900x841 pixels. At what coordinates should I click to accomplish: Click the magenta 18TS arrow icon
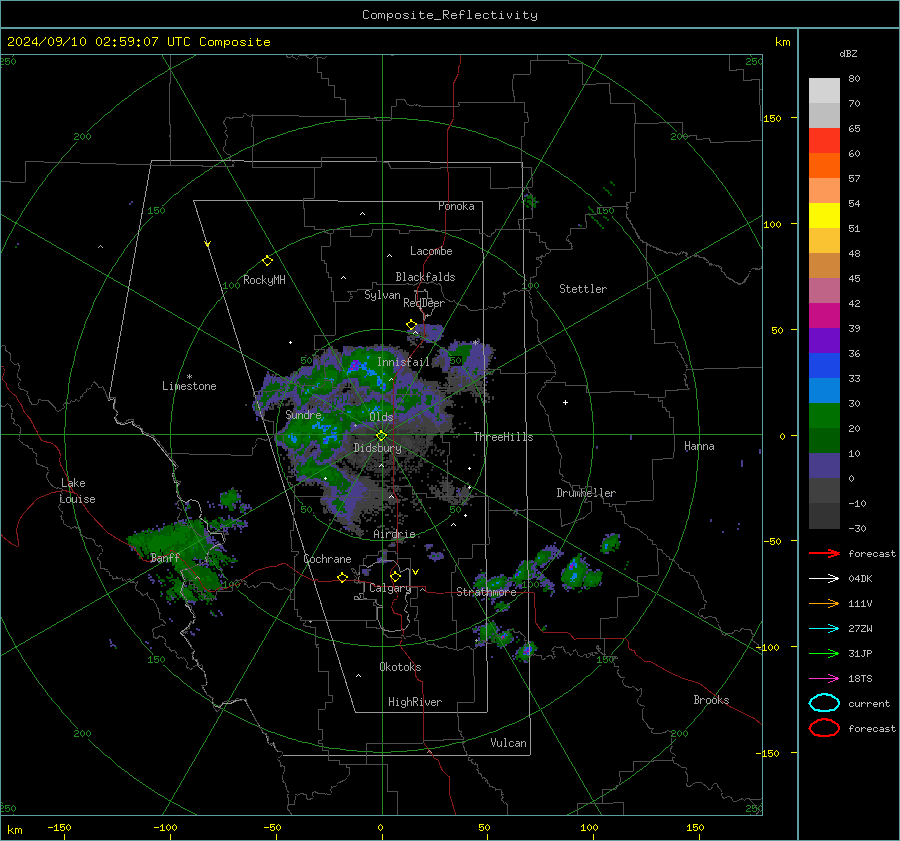click(x=824, y=679)
